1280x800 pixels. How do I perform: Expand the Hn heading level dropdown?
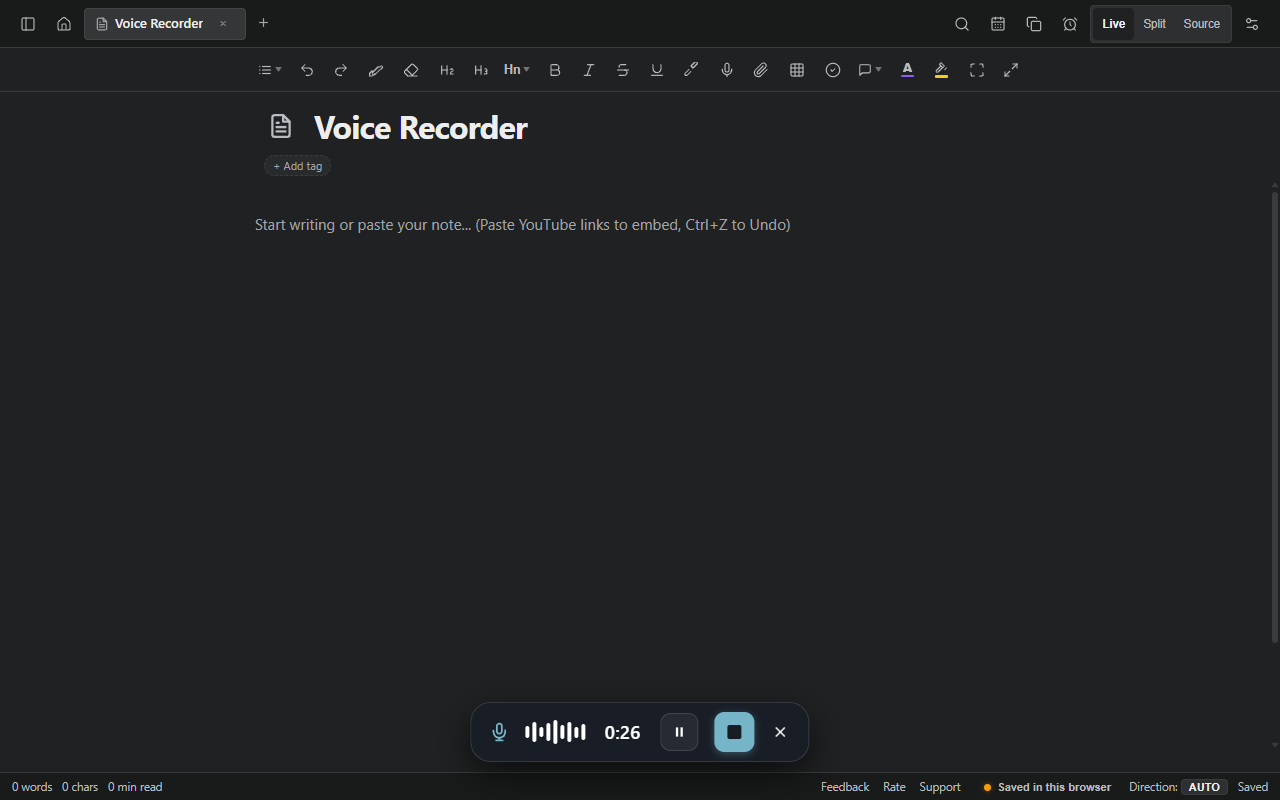(517, 70)
